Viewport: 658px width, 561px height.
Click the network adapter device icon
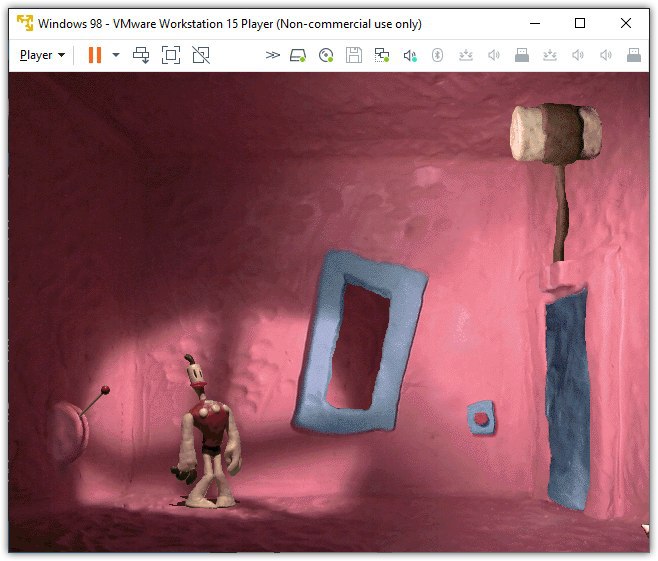click(382, 55)
